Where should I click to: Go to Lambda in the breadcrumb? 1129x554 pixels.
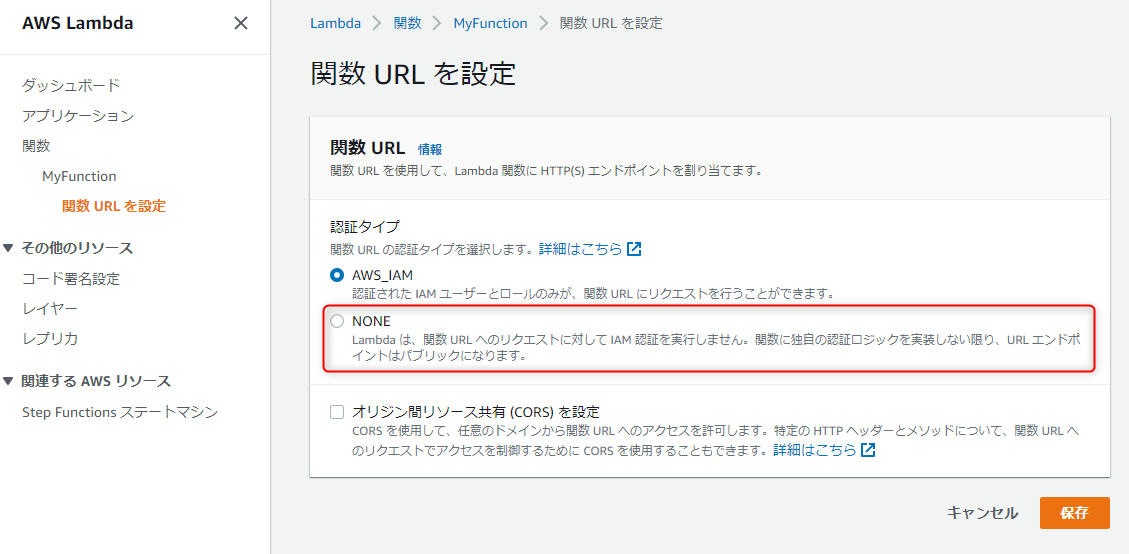click(336, 23)
